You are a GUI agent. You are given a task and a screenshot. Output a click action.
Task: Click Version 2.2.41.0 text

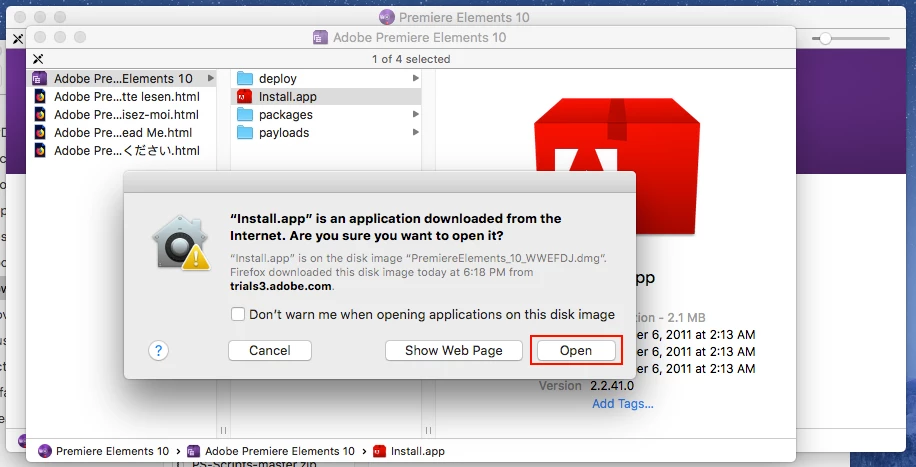pos(586,386)
